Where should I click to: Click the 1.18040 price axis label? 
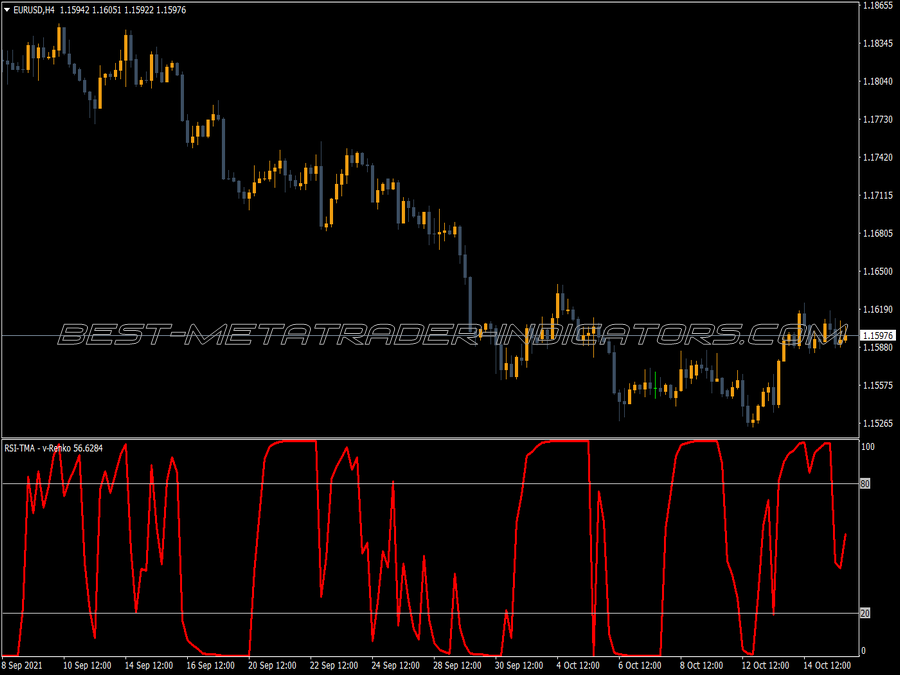[x=878, y=82]
